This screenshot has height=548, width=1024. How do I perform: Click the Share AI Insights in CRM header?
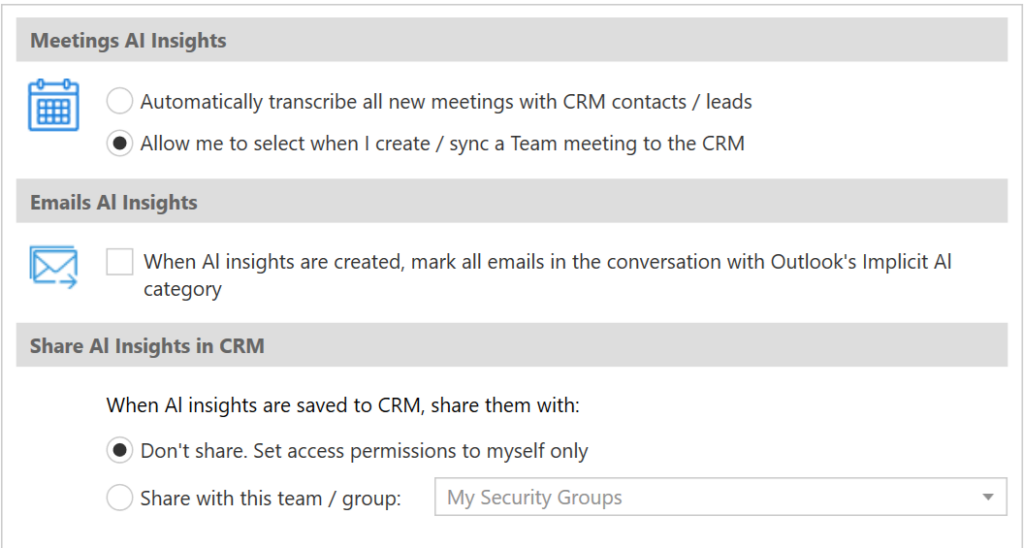147,346
